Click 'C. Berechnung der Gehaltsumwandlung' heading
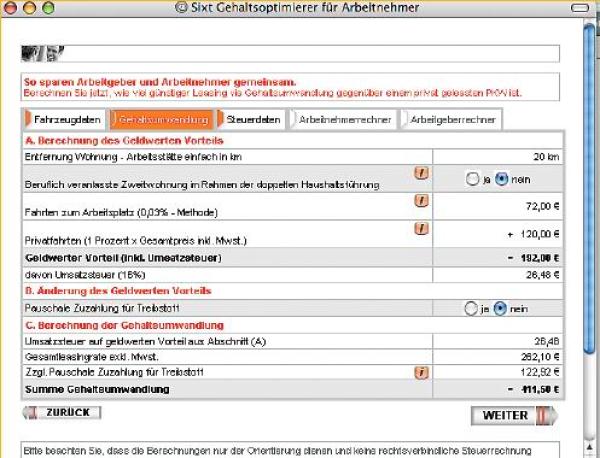This screenshot has width=600, height=458. tap(124, 326)
